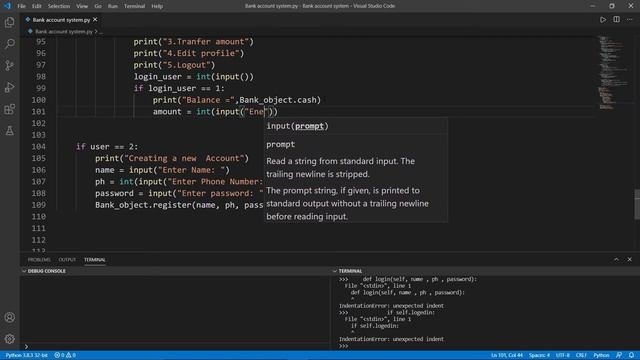Open the Accounts menu icon
The image size is (640, 360).
click(9, 317)
